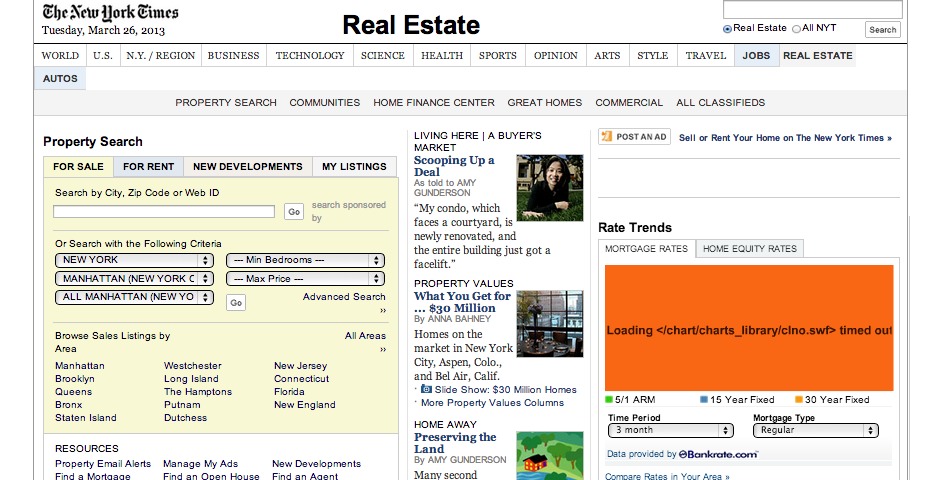Go to ALL CLASSIFIEDS in the subnavigation
The width and height of the screenshot is (940, 480).
(721, 102)
